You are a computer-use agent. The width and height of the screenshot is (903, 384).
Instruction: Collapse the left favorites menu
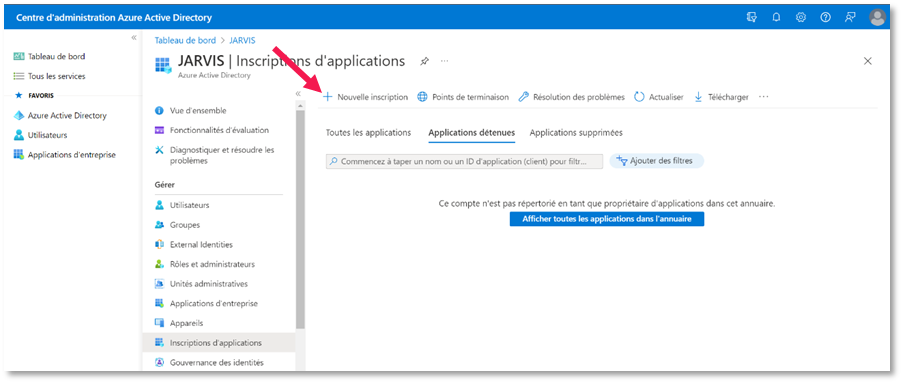point(134,37)
